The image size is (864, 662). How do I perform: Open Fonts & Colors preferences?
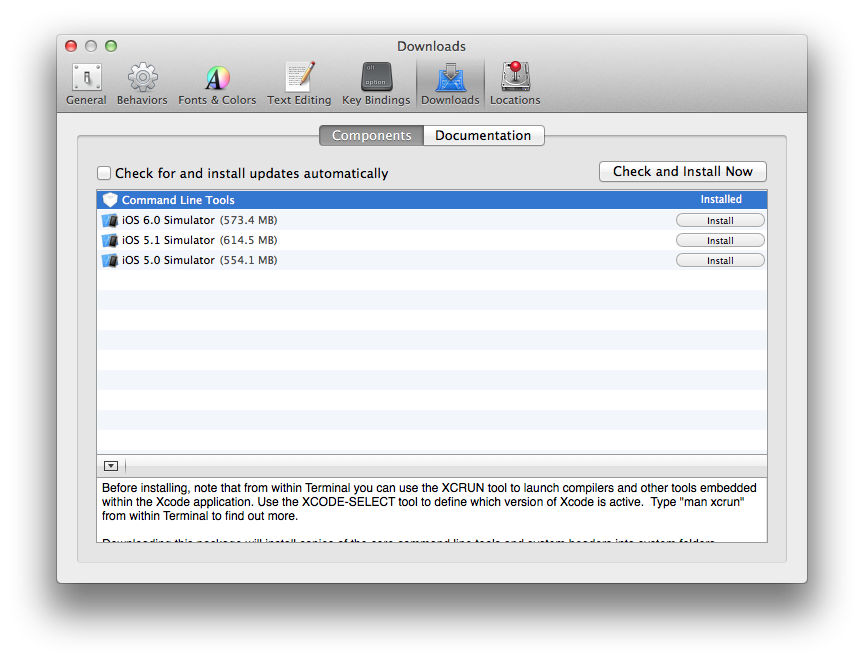217,84
